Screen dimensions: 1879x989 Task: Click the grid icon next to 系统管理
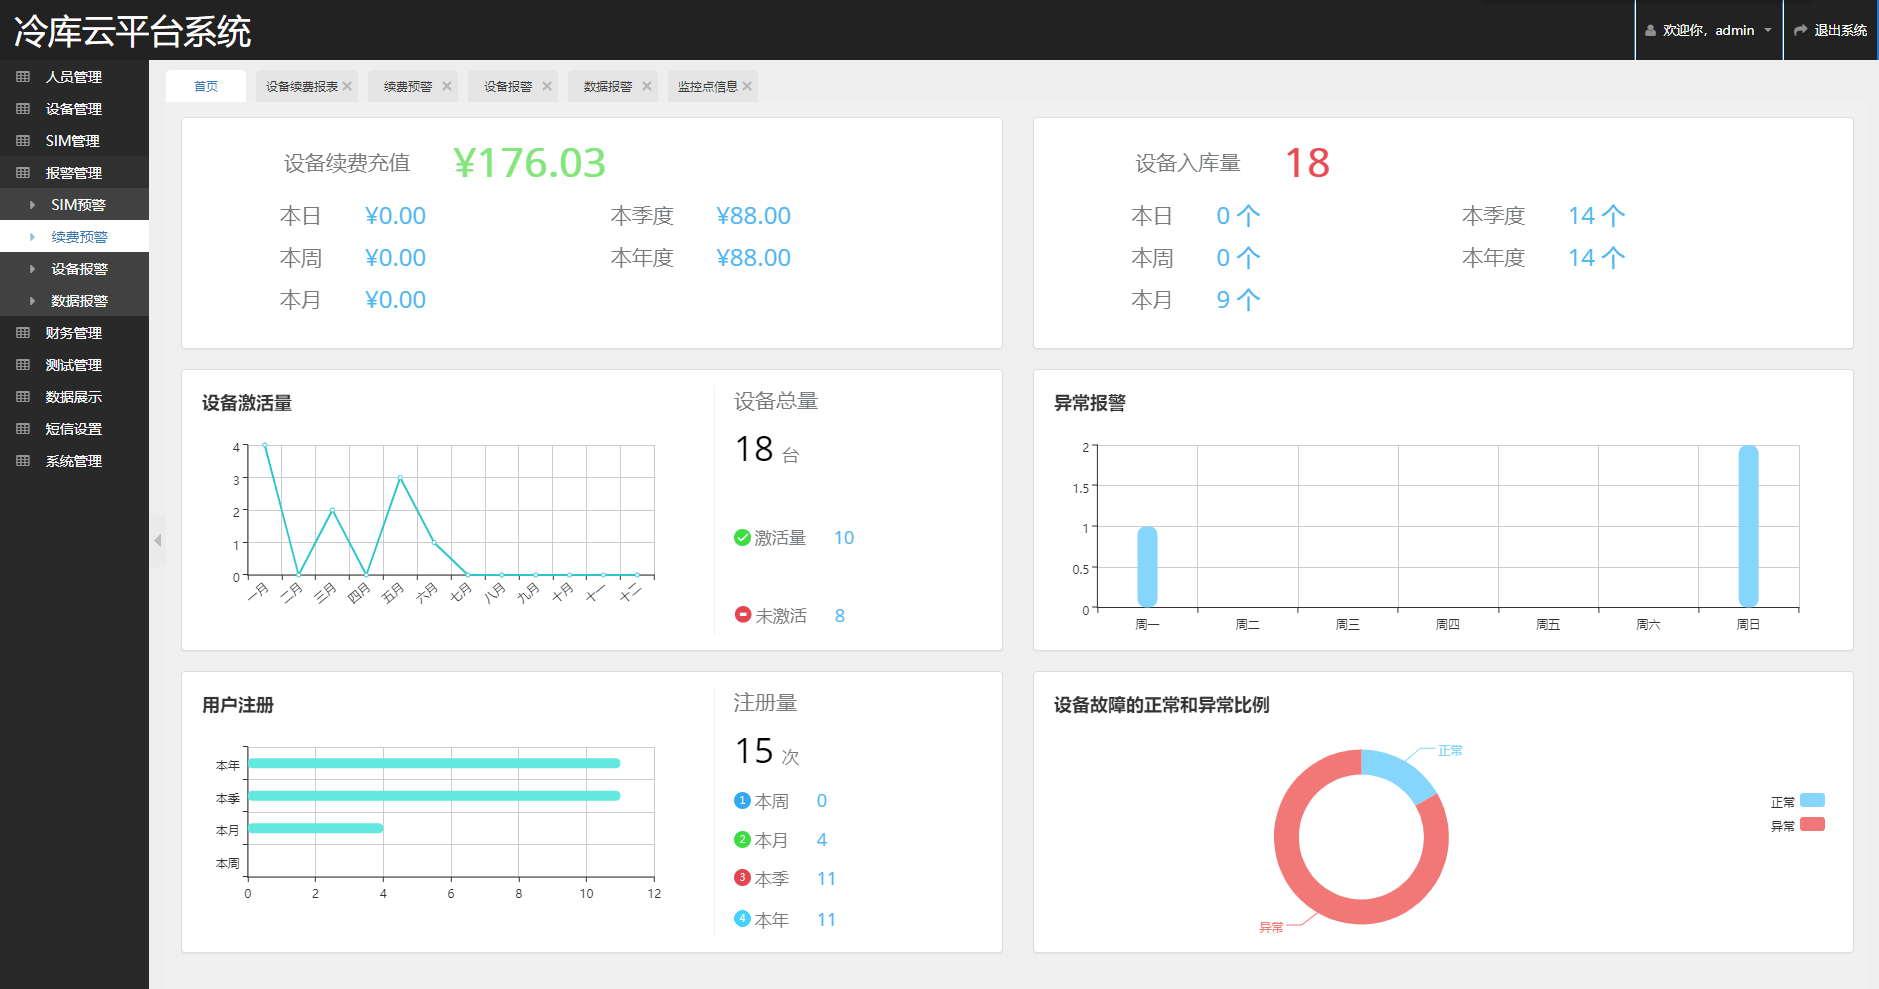[x=23, y=461]
